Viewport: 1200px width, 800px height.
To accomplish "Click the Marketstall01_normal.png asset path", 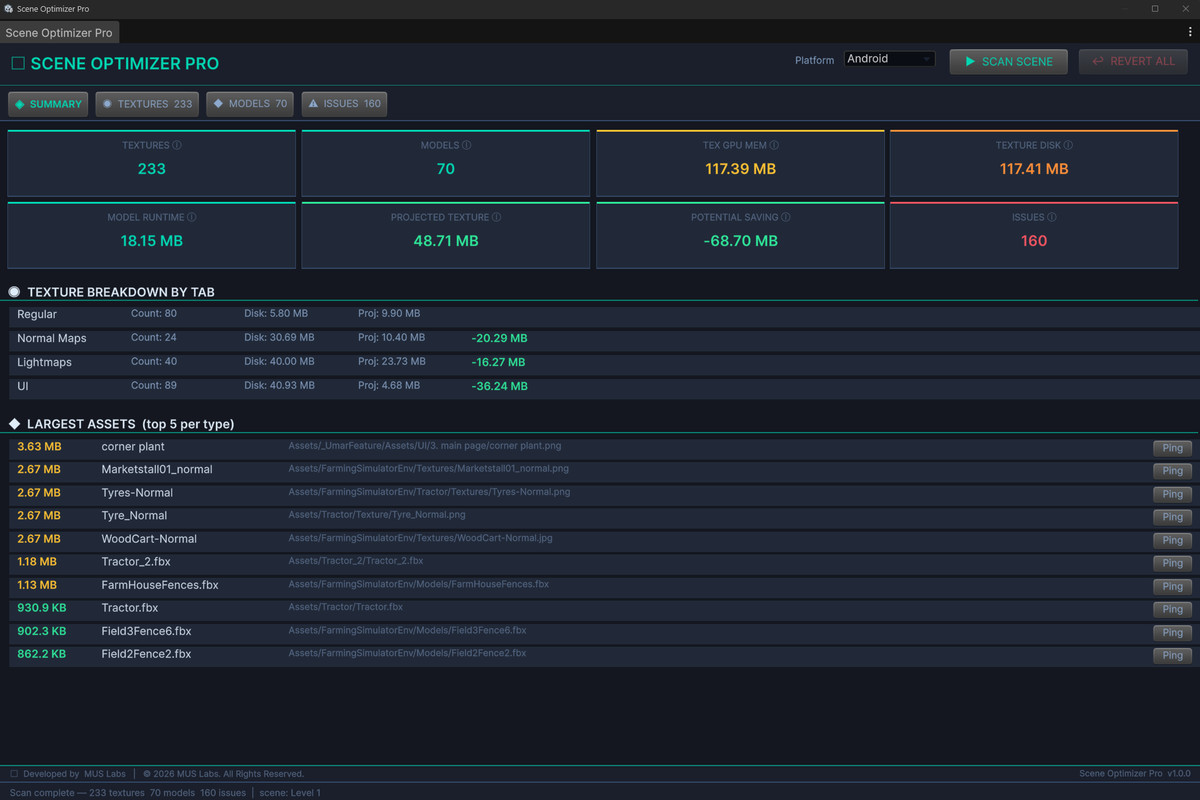I will (429, 468).
